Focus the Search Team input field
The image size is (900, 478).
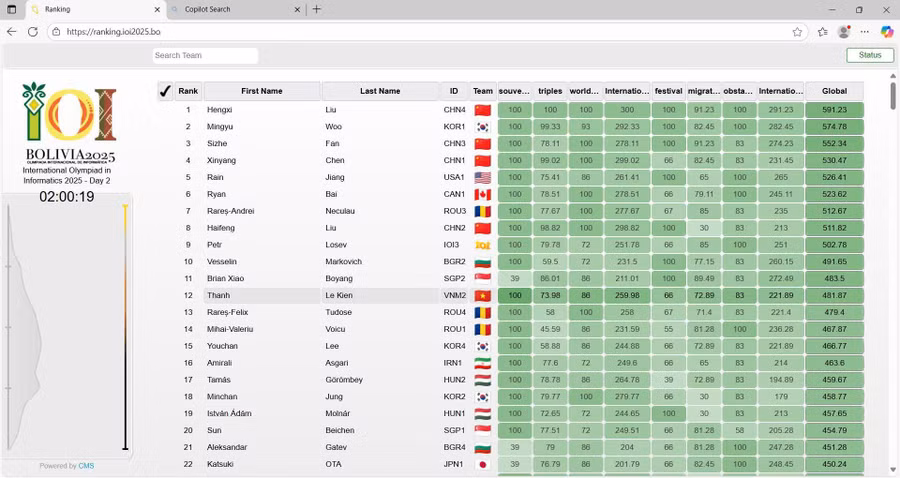[205, 56]
